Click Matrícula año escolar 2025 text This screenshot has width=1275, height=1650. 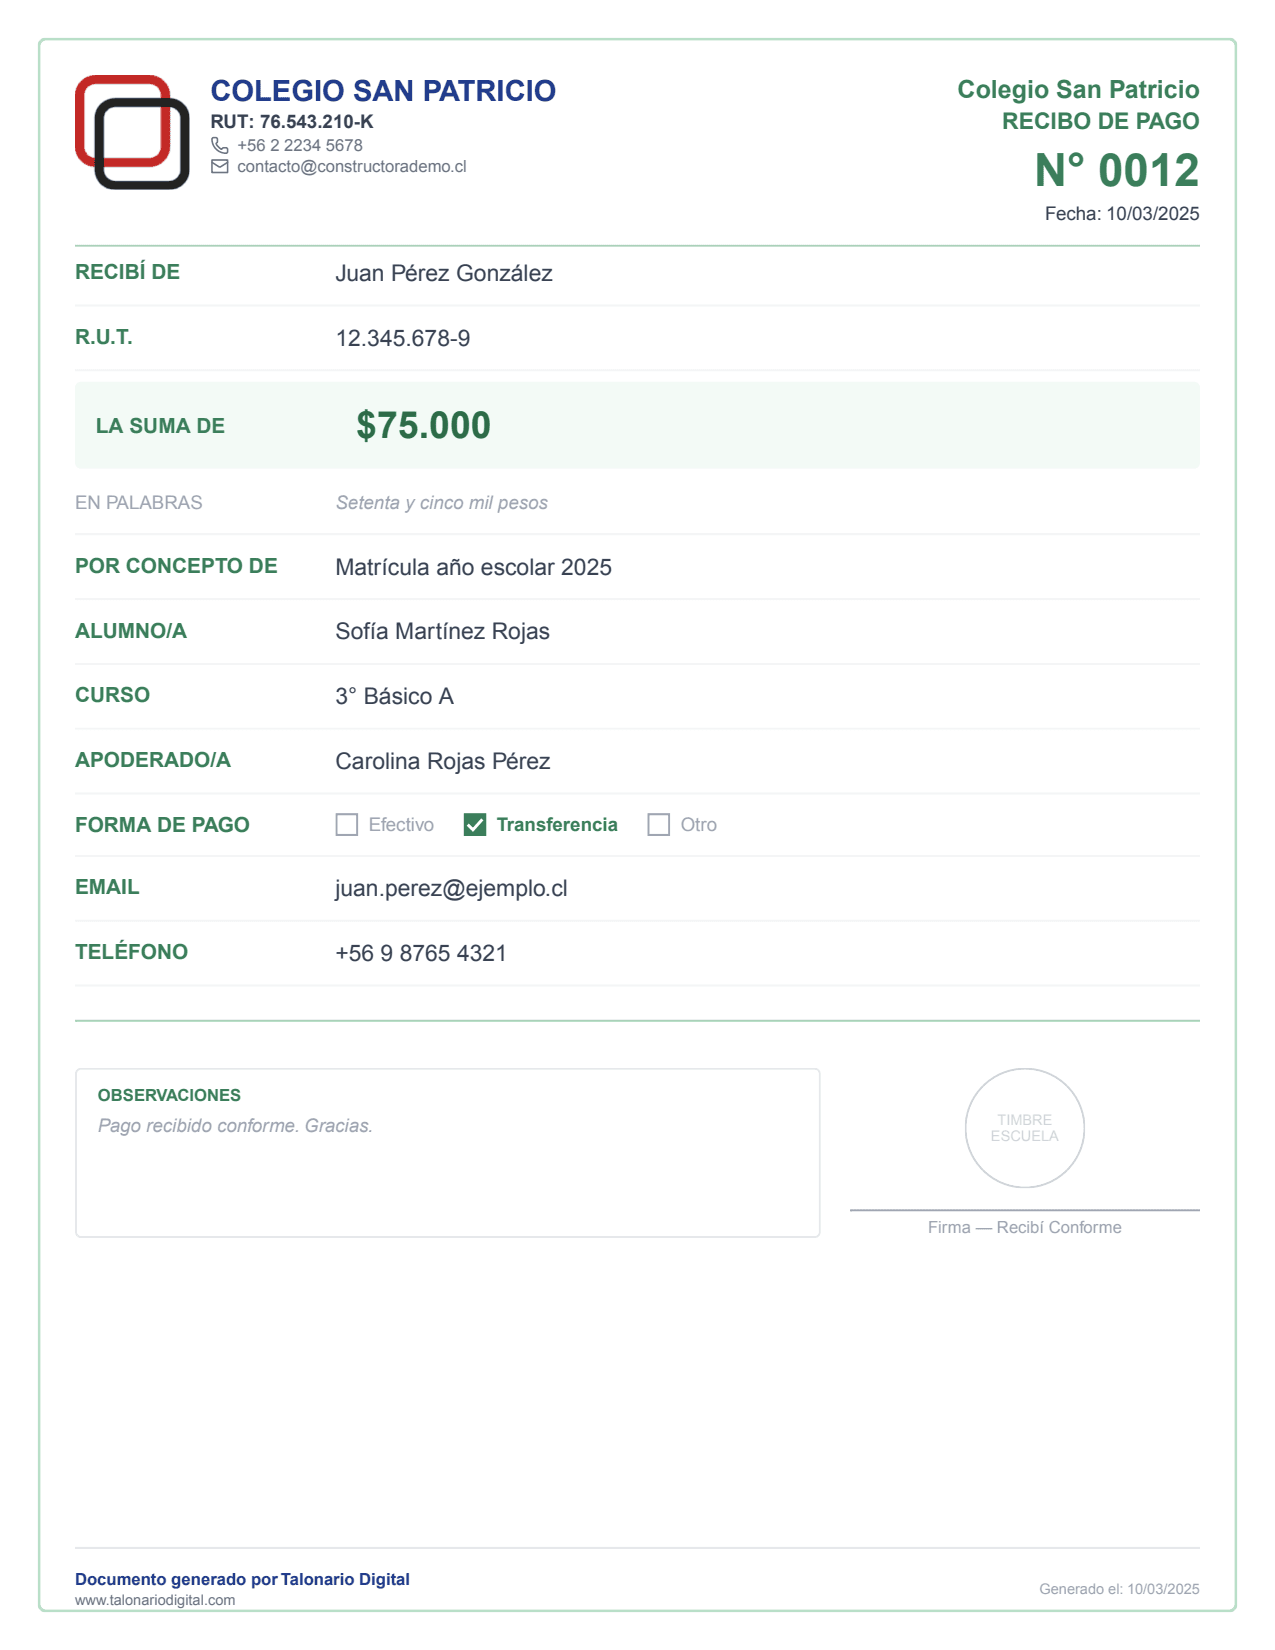coord(474,567)
